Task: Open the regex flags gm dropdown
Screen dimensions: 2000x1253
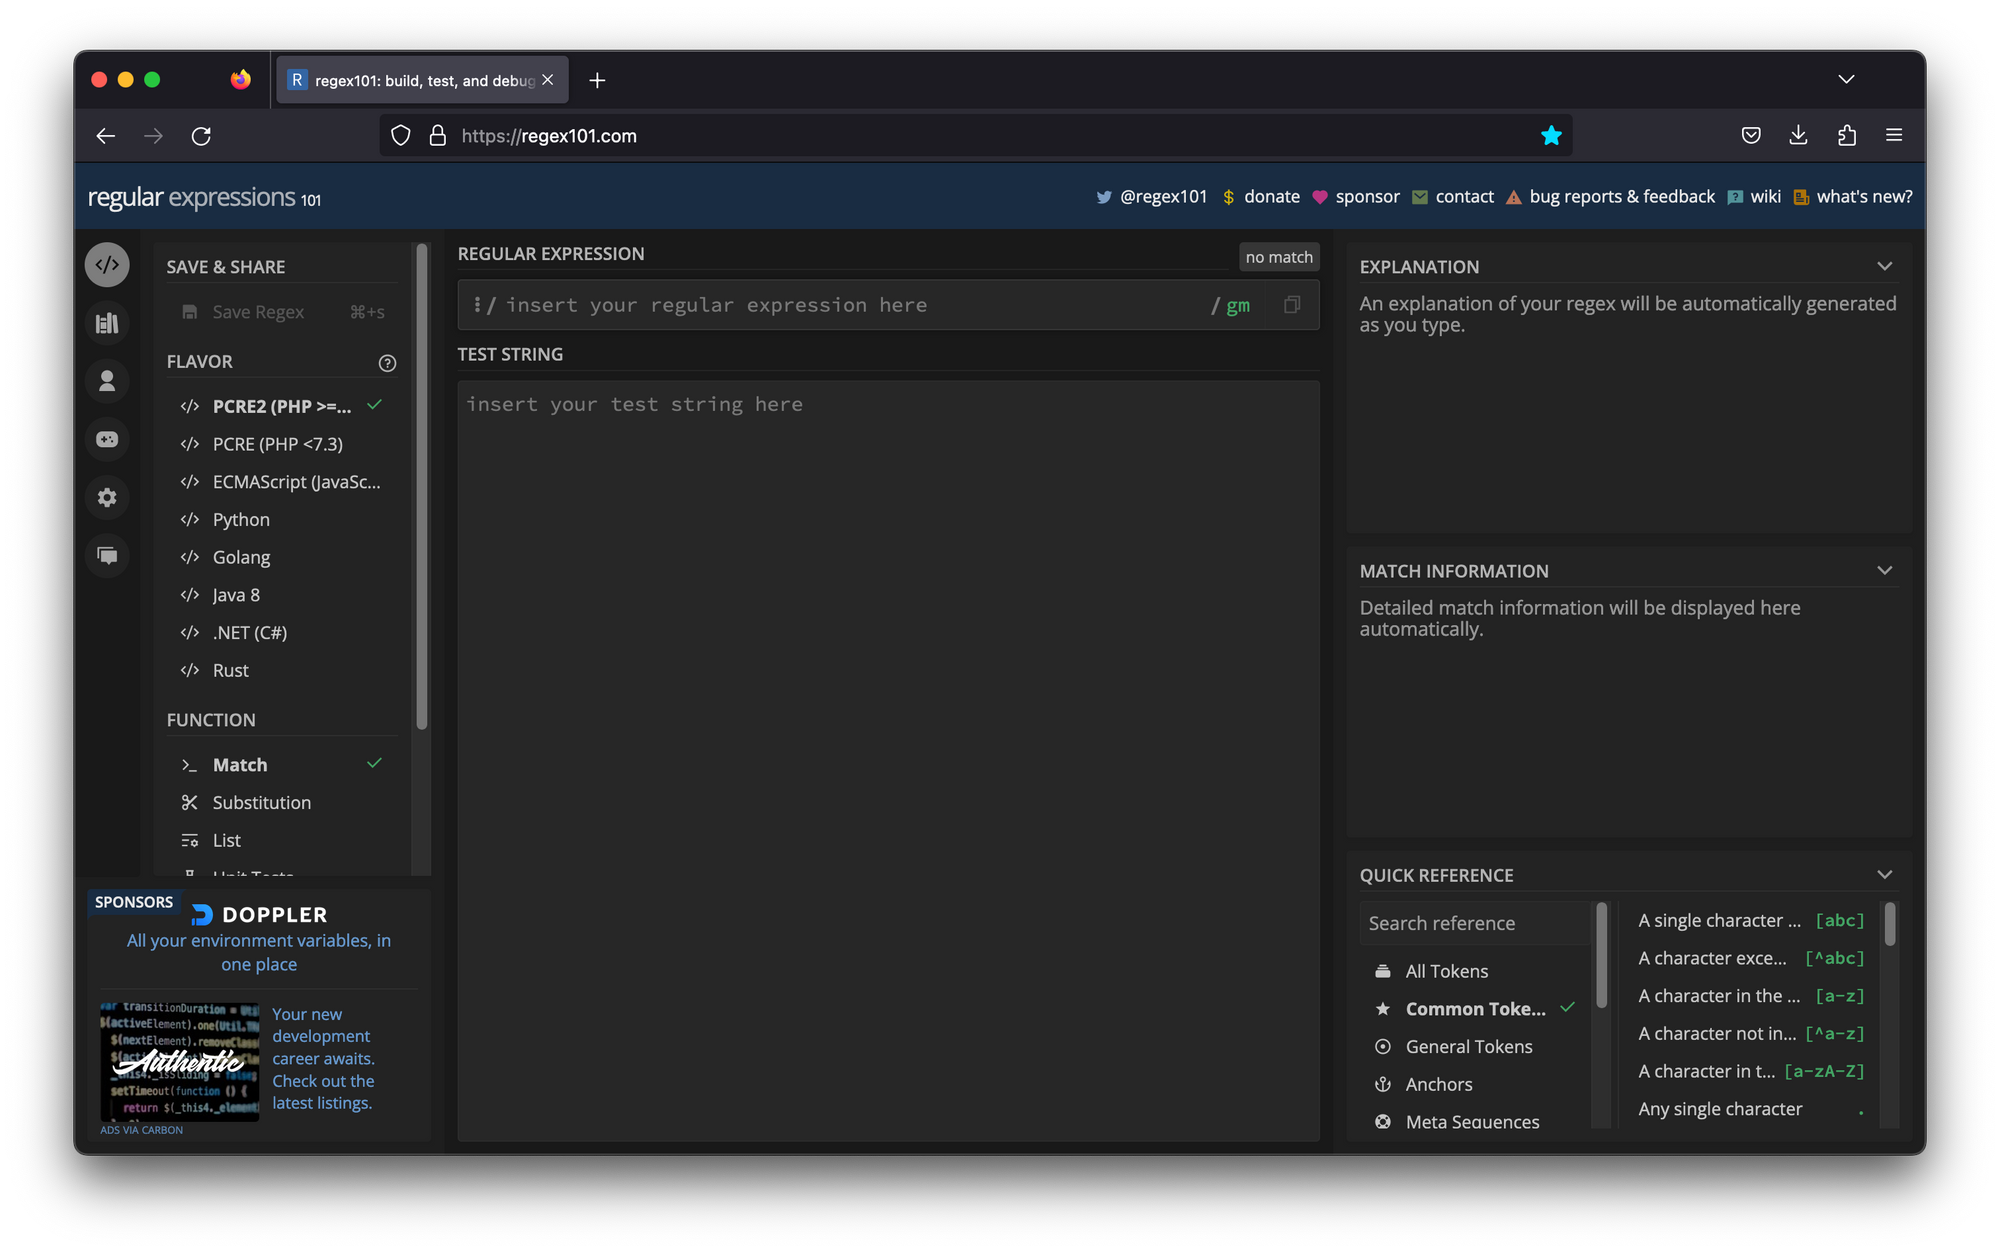Action: point(1238,306)
